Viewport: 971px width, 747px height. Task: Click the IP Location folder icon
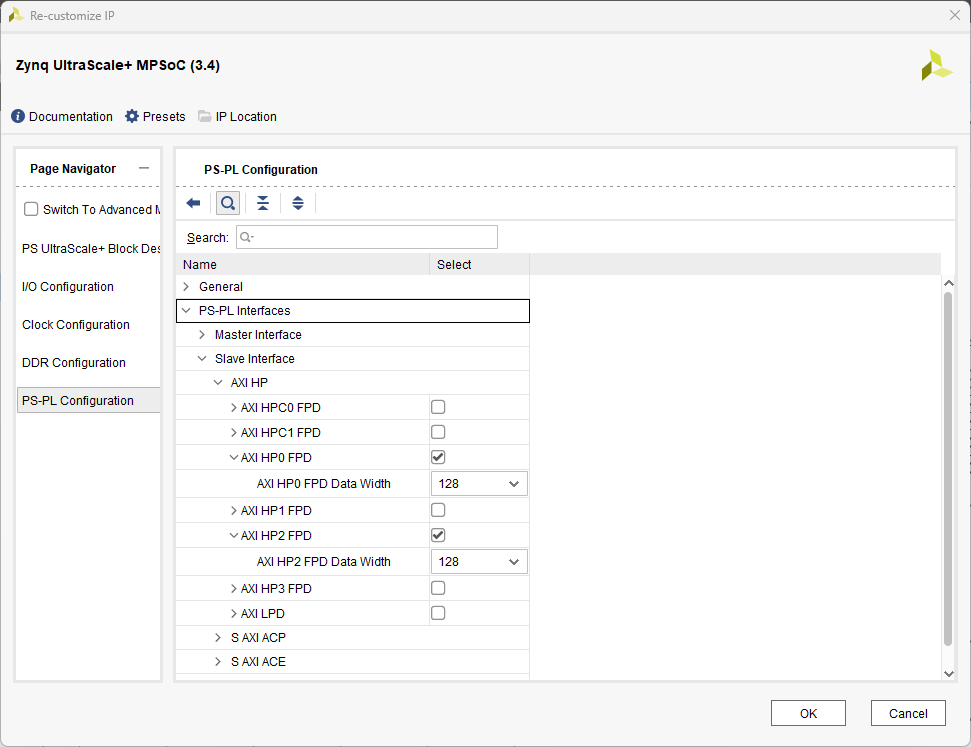pyautogui.click(x=205, y=117)
